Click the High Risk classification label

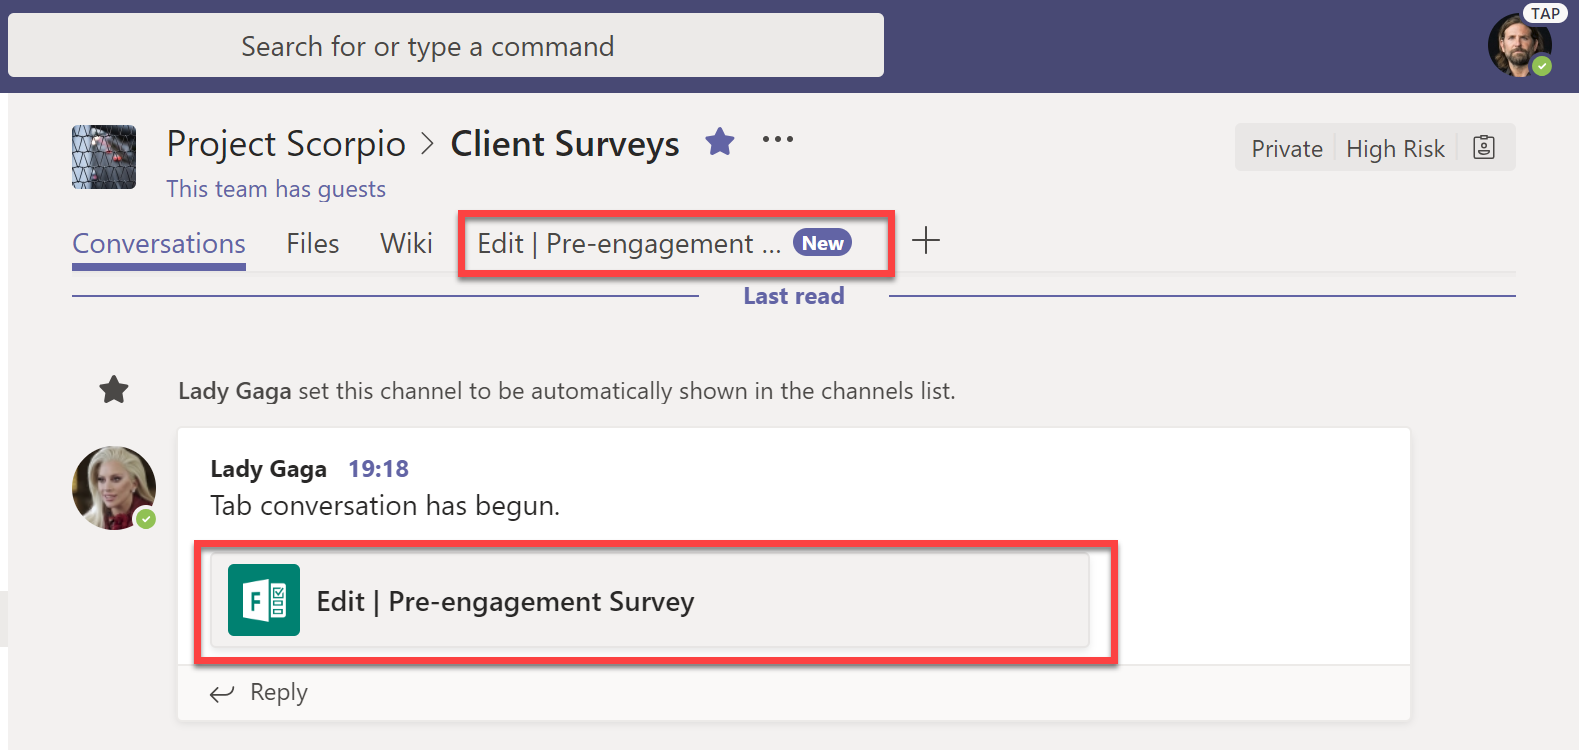pyautogui.click(x=1395, y=149)
